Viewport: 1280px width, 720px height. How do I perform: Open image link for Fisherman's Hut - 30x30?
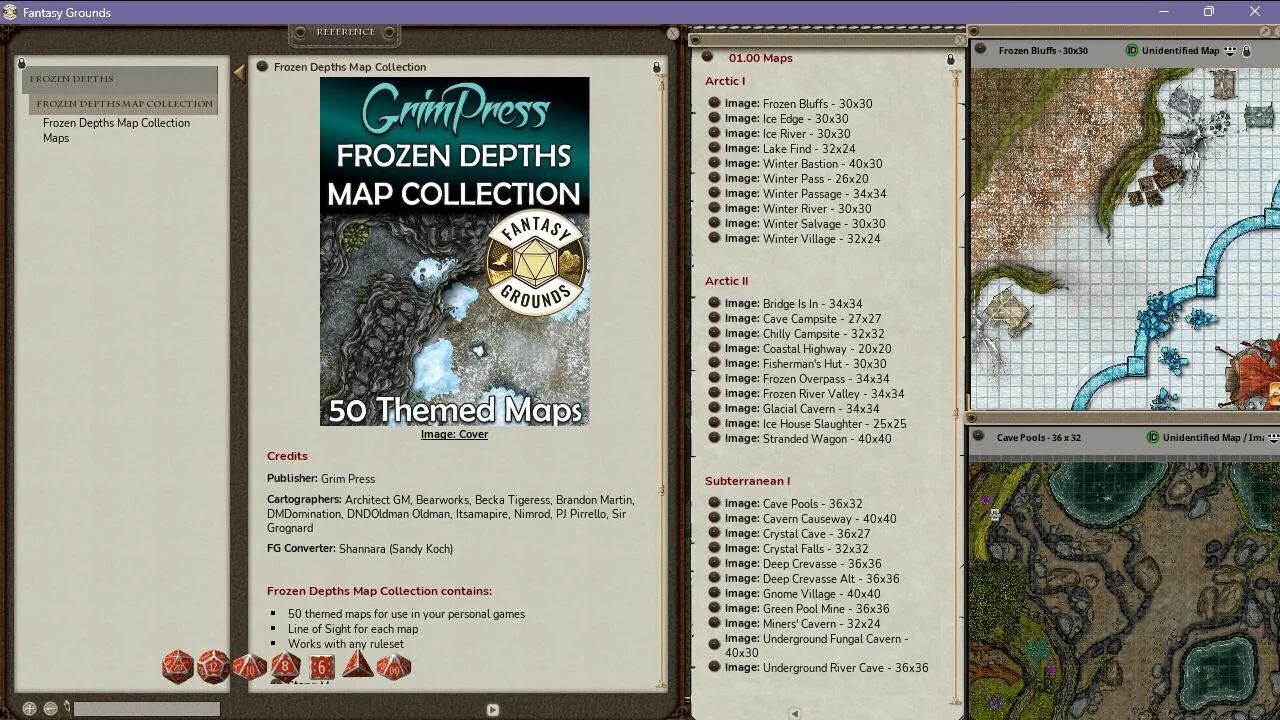(714, 363)
